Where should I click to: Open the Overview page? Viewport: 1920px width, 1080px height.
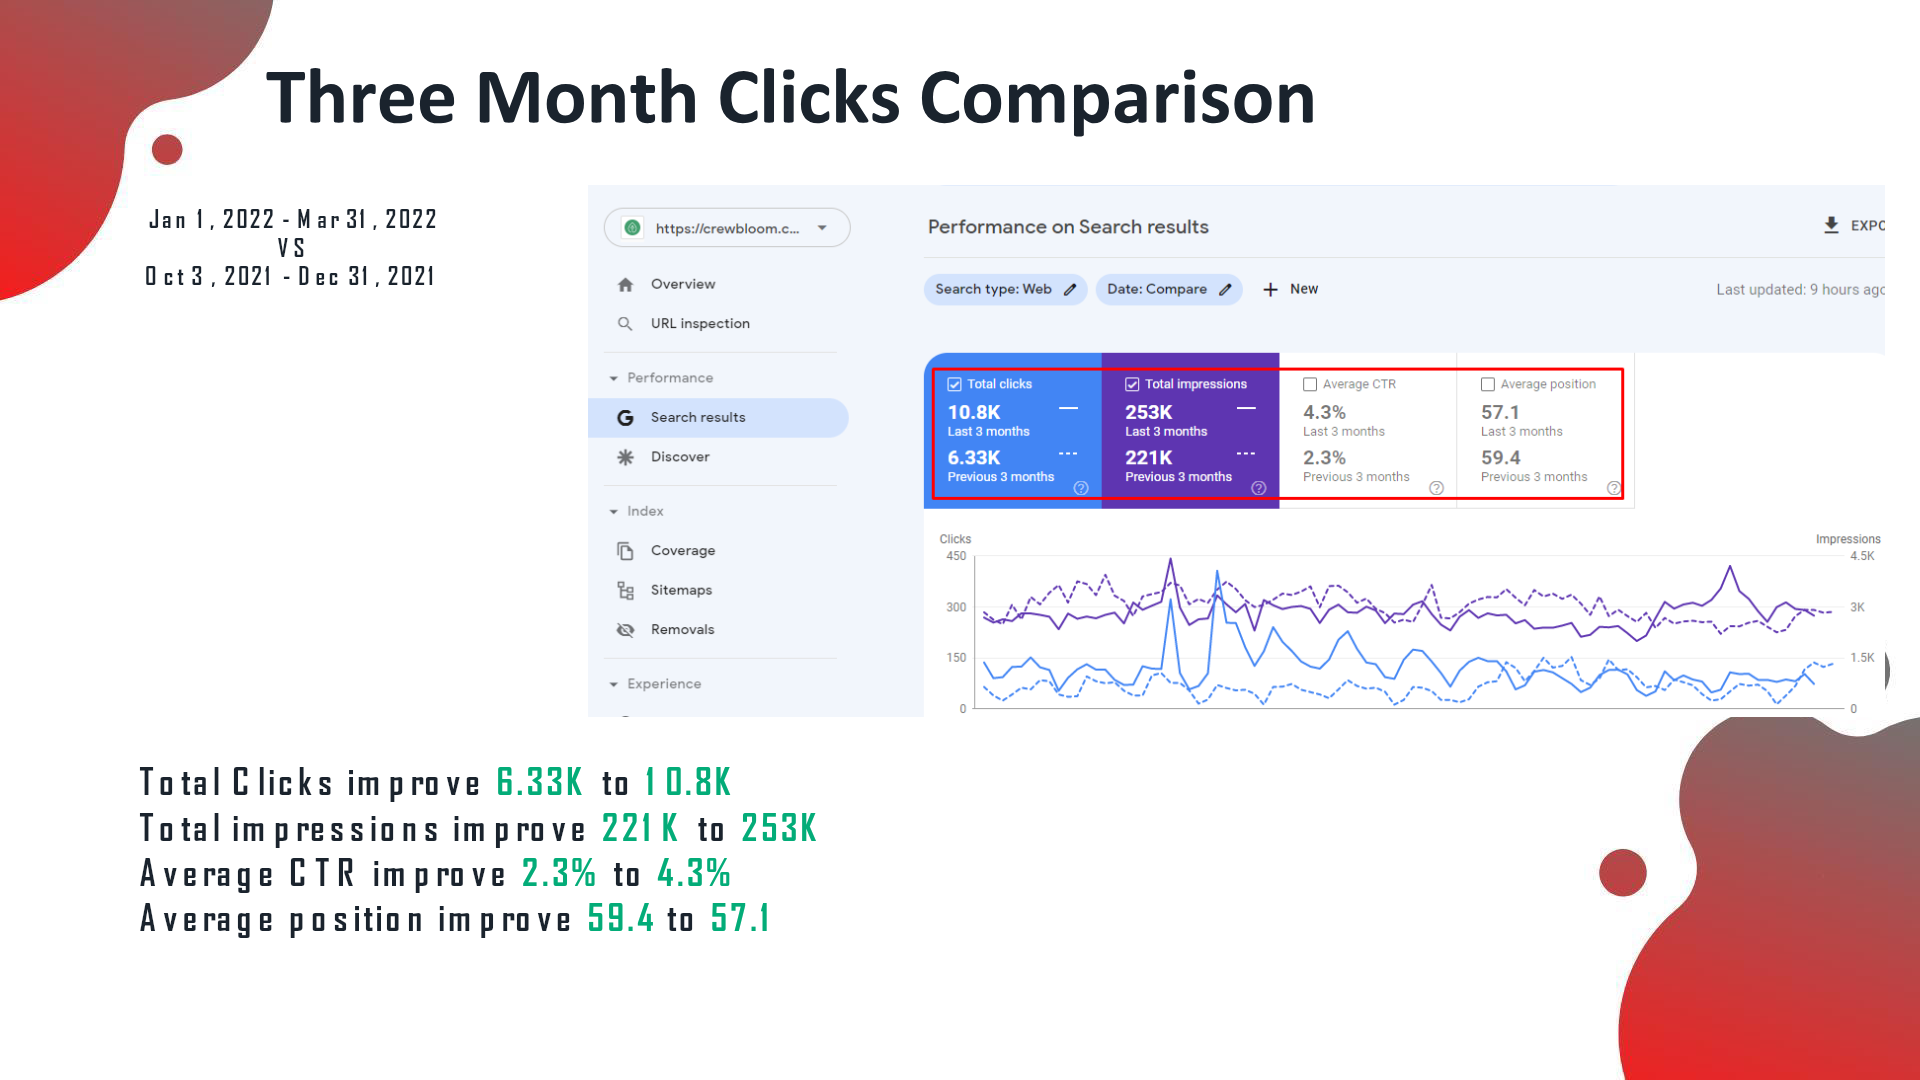pyautogui.click(x=683, y=284)
